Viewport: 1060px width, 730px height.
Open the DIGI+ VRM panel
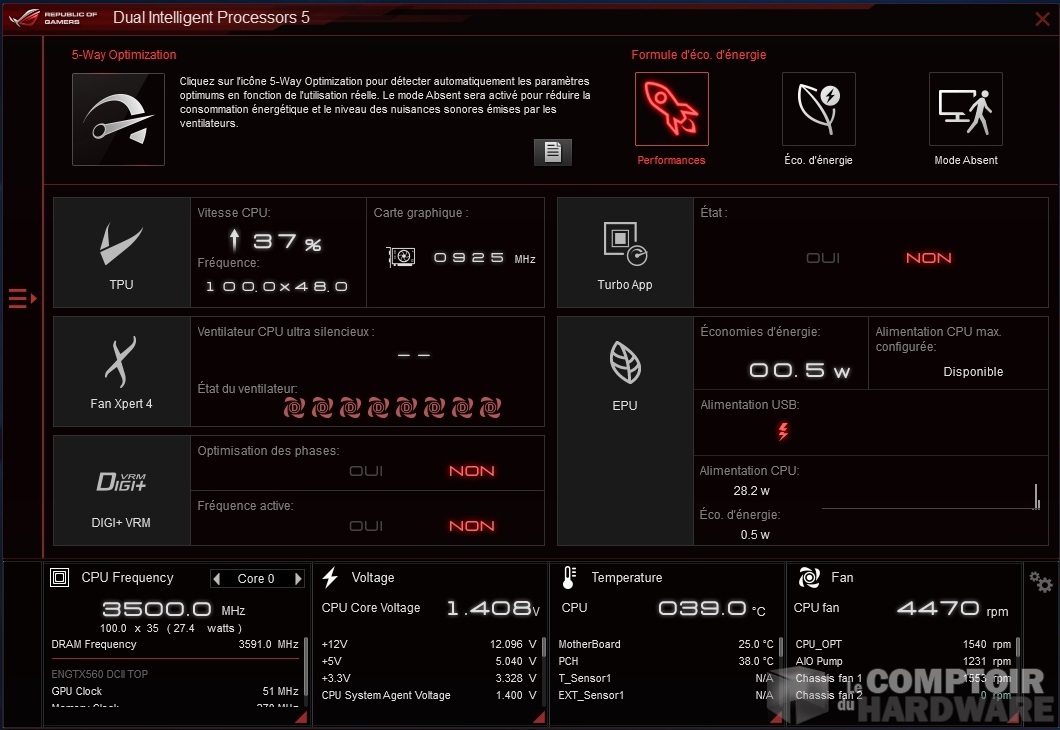[121, 490]
